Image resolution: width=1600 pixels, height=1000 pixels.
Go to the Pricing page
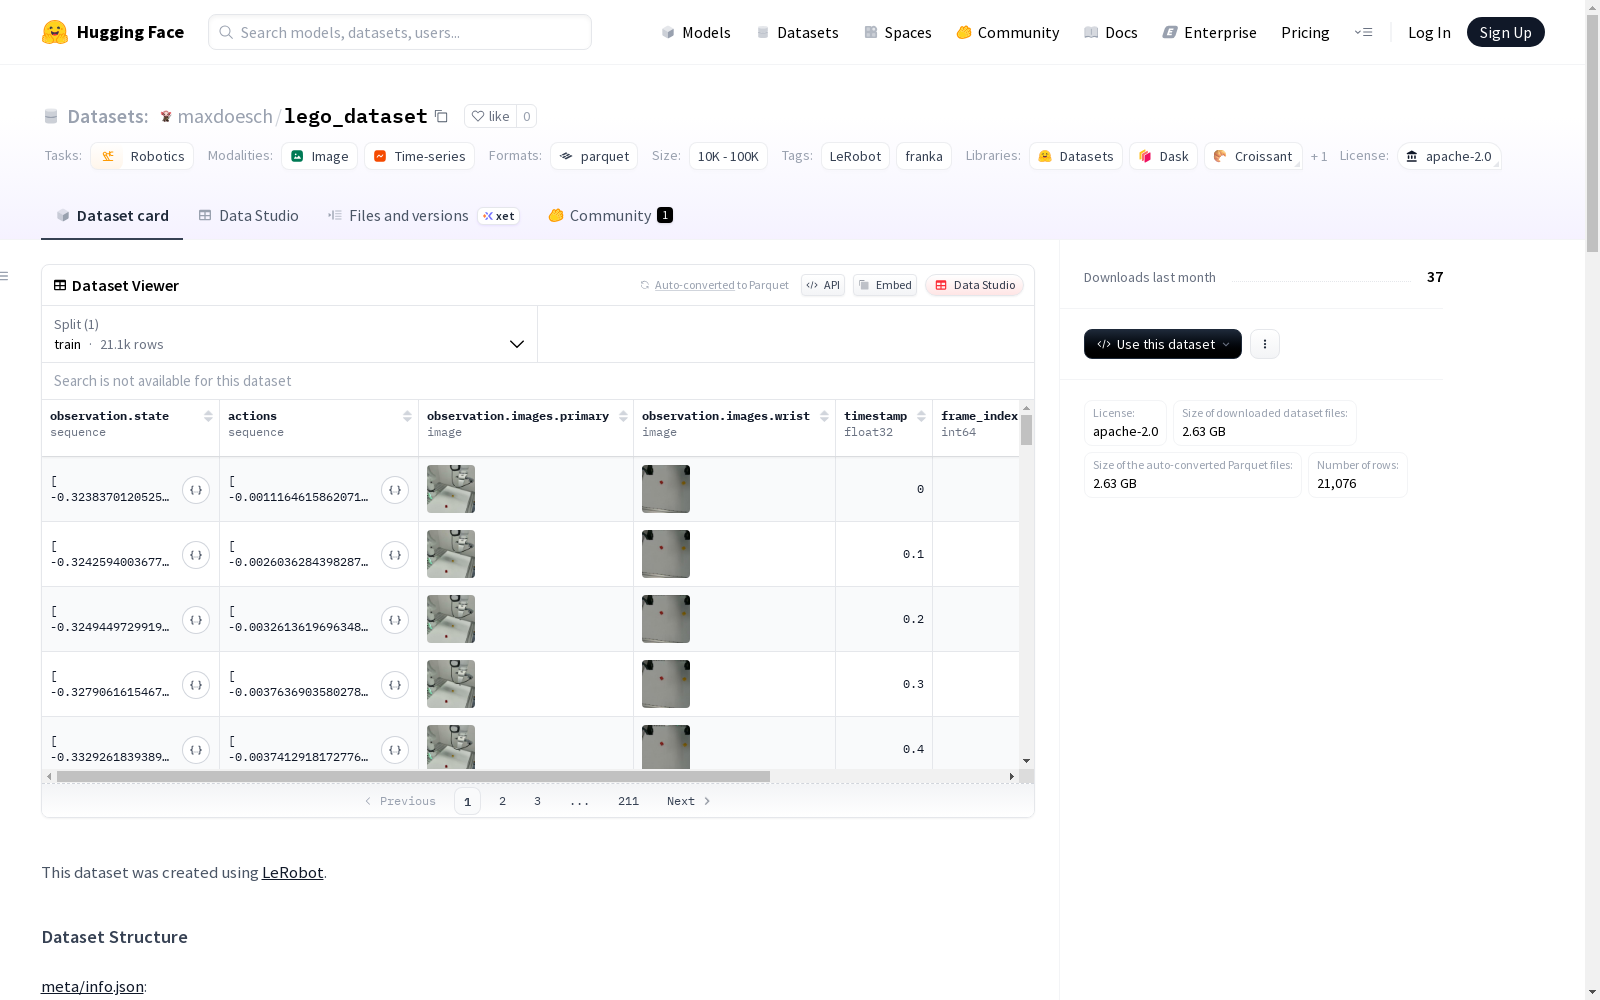click(1305, 32)
